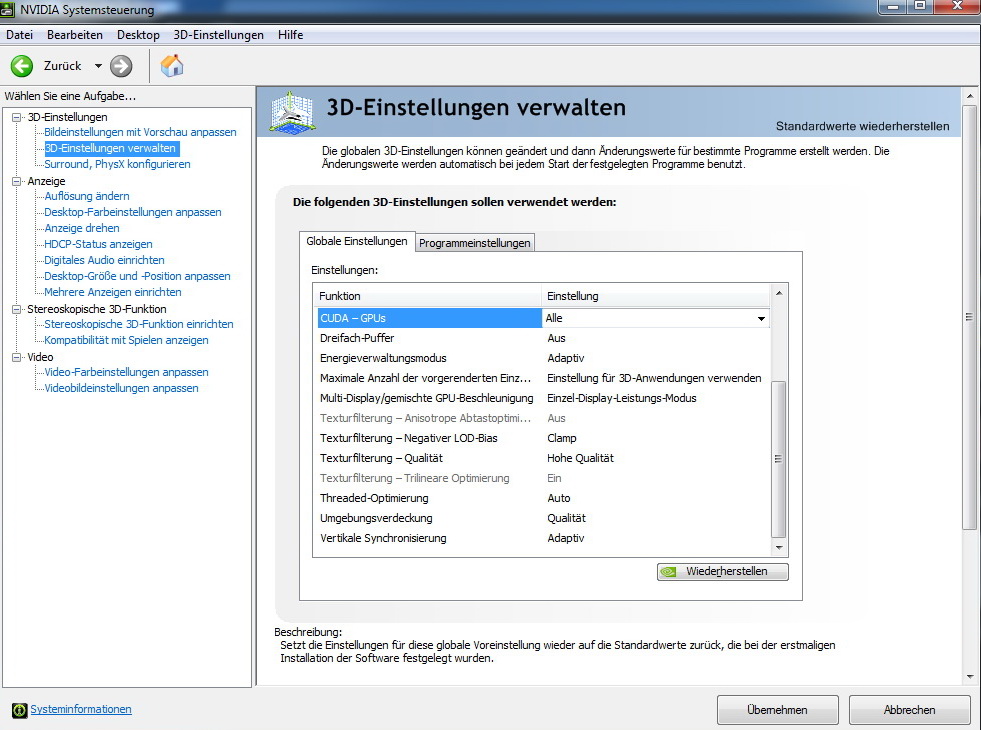This screenshot has height=730, width=981.
Task: Switch to the Programmeinstellungen tab
Action: point(475,243)
